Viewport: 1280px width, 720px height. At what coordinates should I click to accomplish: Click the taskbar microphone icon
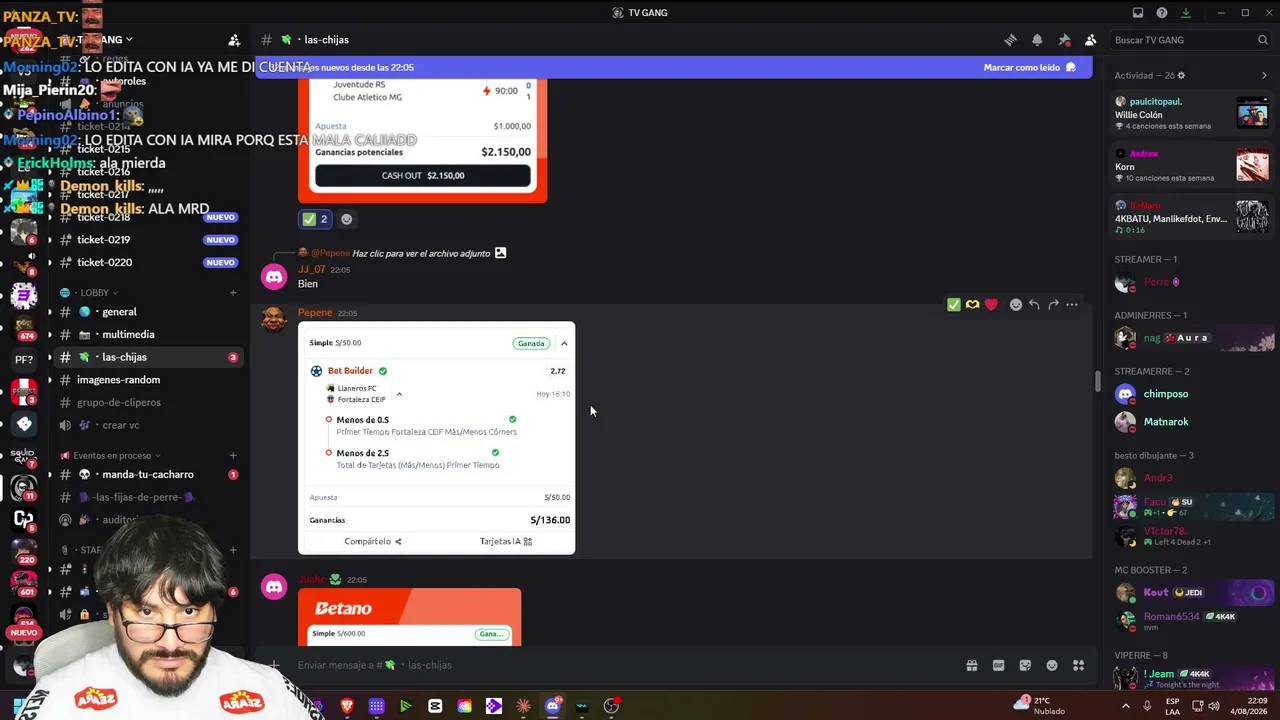point(1146,706)
